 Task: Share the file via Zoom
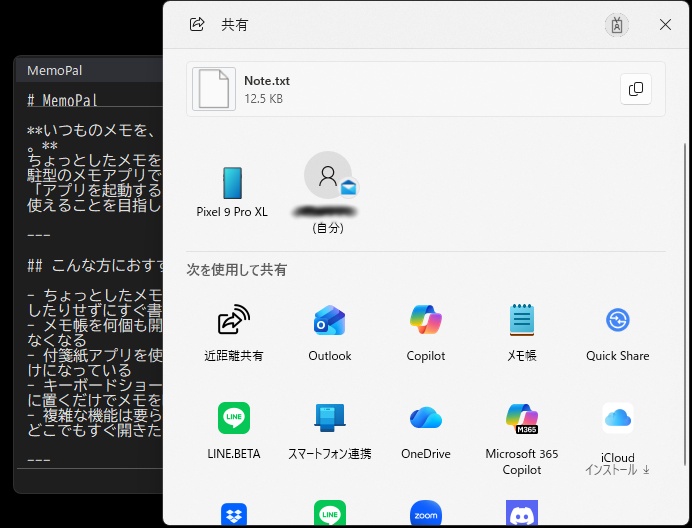pos(426,513)
